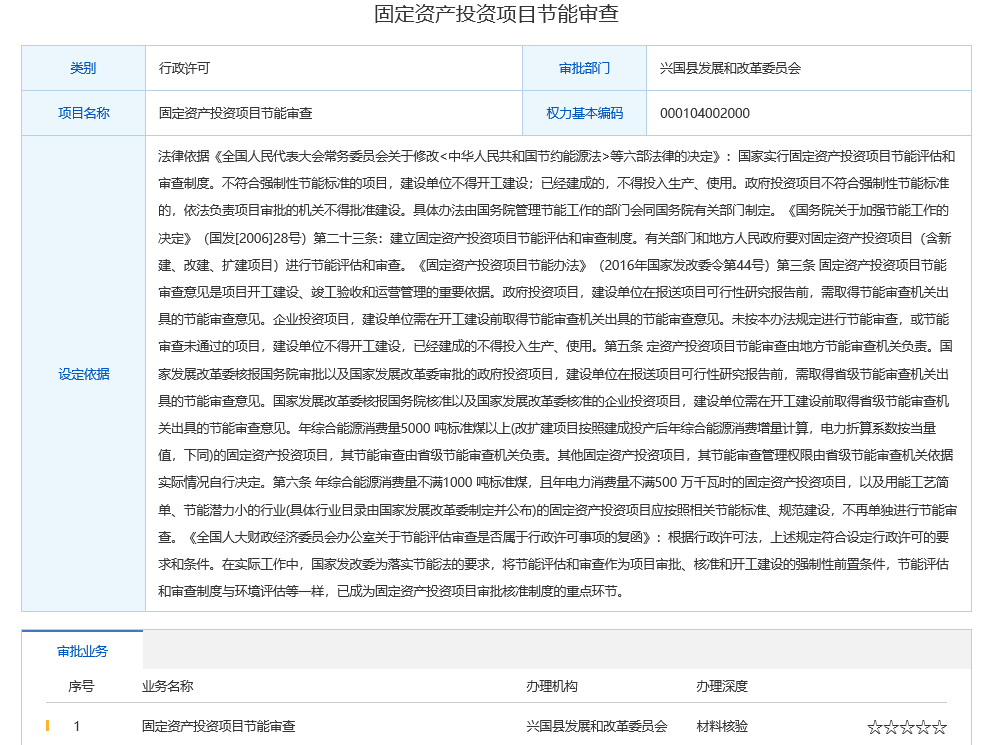
Task: Click the 权力基本编码 value 000104002000
Action: (x=704, y=113)
